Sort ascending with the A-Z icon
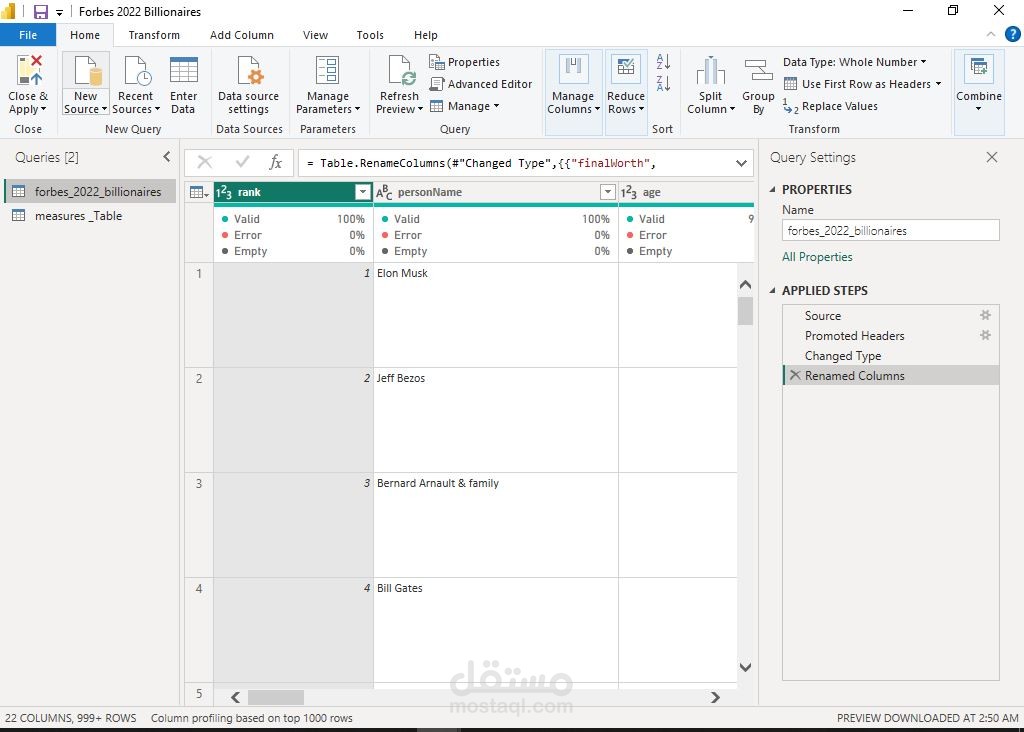Image resolution: width=1024 pixels, height=732 pixels. point(663,61)
